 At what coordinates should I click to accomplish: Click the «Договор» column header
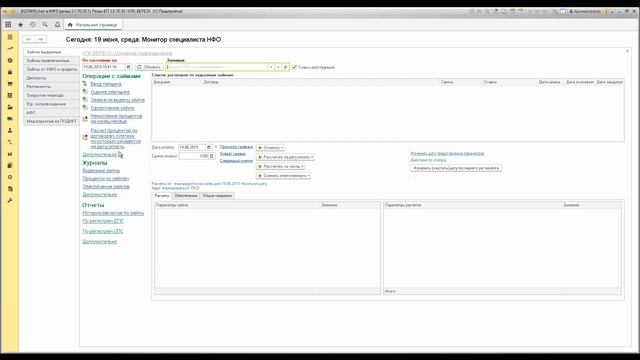tap(320, 82)
